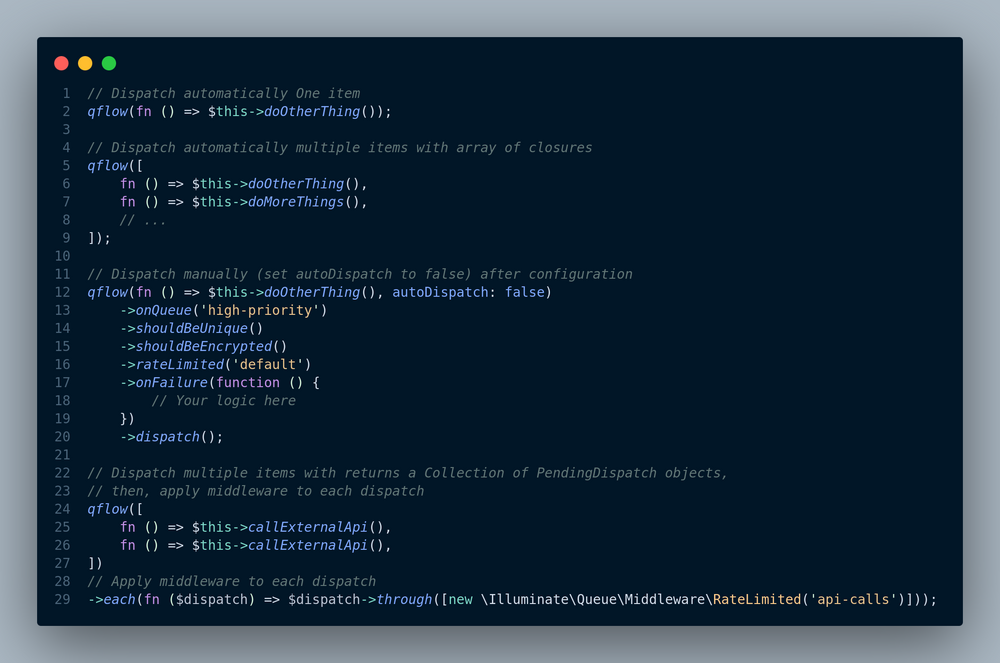The height and width of the screenshot is (663, 1000).
Task: Click the green maximize window button
Action: click(109, 63)
